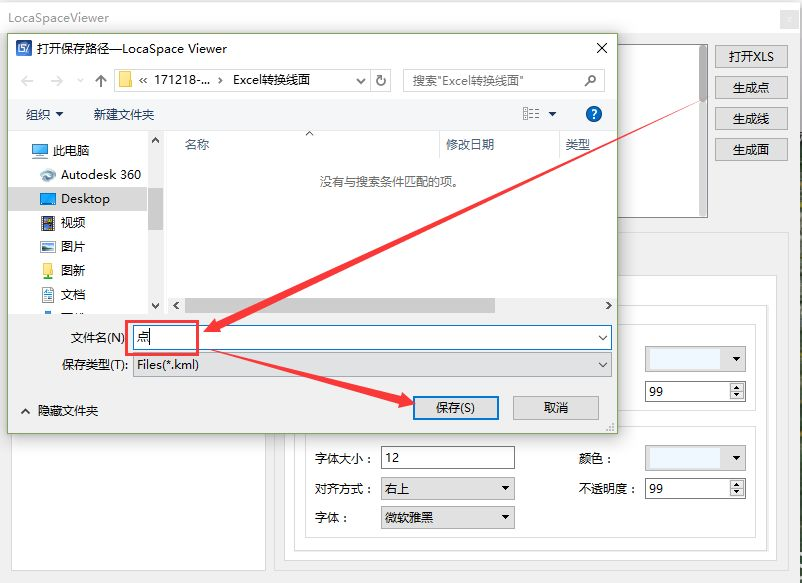Select 图片 in the navigation tree
802x583 pixels.
[62, 246]
